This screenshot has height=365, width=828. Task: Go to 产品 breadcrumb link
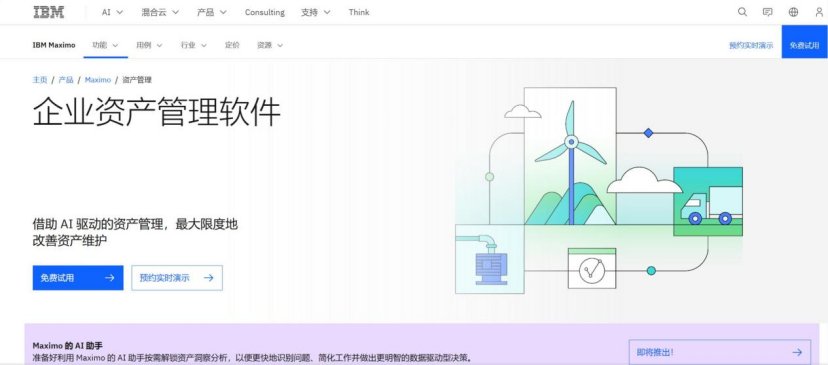tap(65, 80)
